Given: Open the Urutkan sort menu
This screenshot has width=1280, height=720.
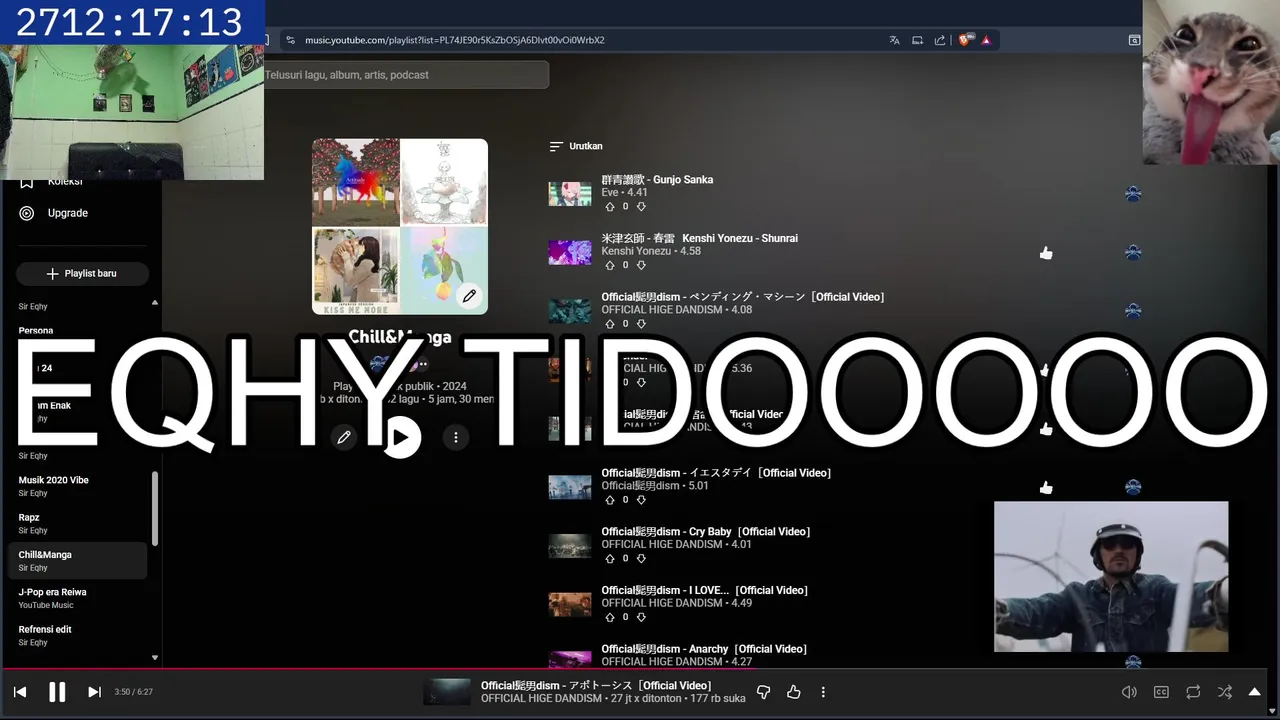Looking at the screenshot, I should click(x=576, y=146).
